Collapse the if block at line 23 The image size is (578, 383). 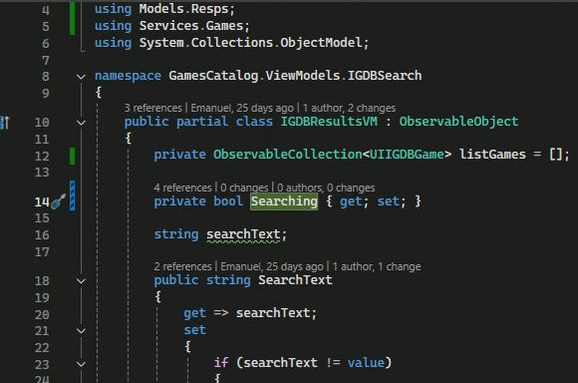(81, 364)
